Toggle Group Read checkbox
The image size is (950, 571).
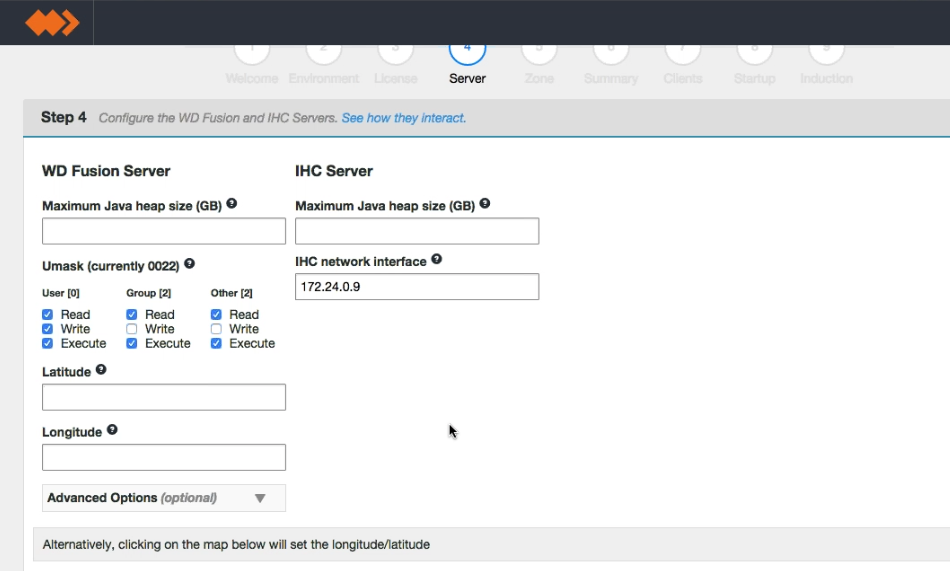tap(131, 315)
